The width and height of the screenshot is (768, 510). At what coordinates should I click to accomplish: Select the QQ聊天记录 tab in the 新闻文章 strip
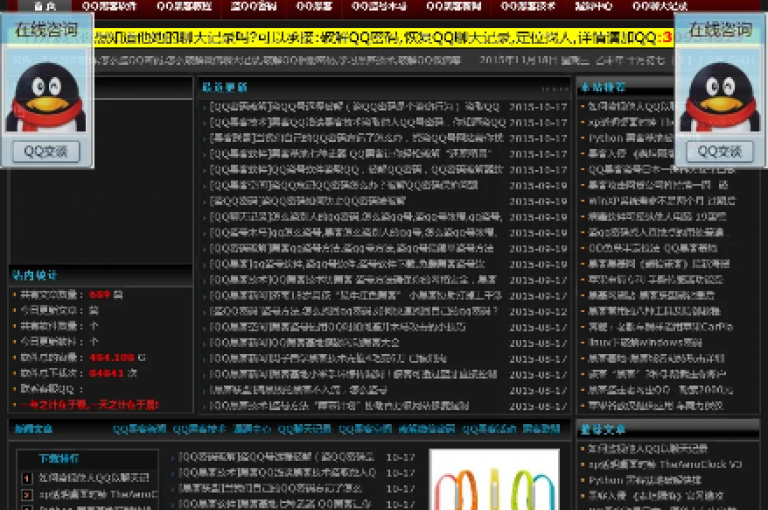(x=304, y=429)
